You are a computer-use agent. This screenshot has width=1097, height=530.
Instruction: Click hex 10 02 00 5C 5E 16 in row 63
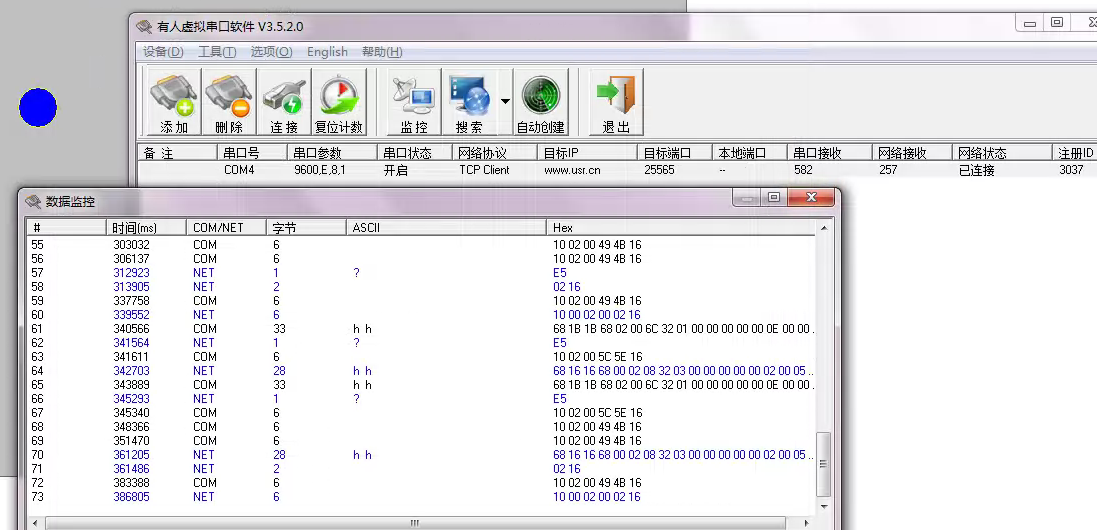tap(597, 357)
